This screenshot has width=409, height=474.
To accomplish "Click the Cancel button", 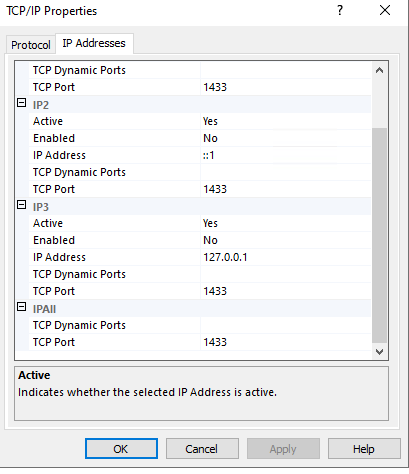I will pyautogui.click(x=202, y=449).
